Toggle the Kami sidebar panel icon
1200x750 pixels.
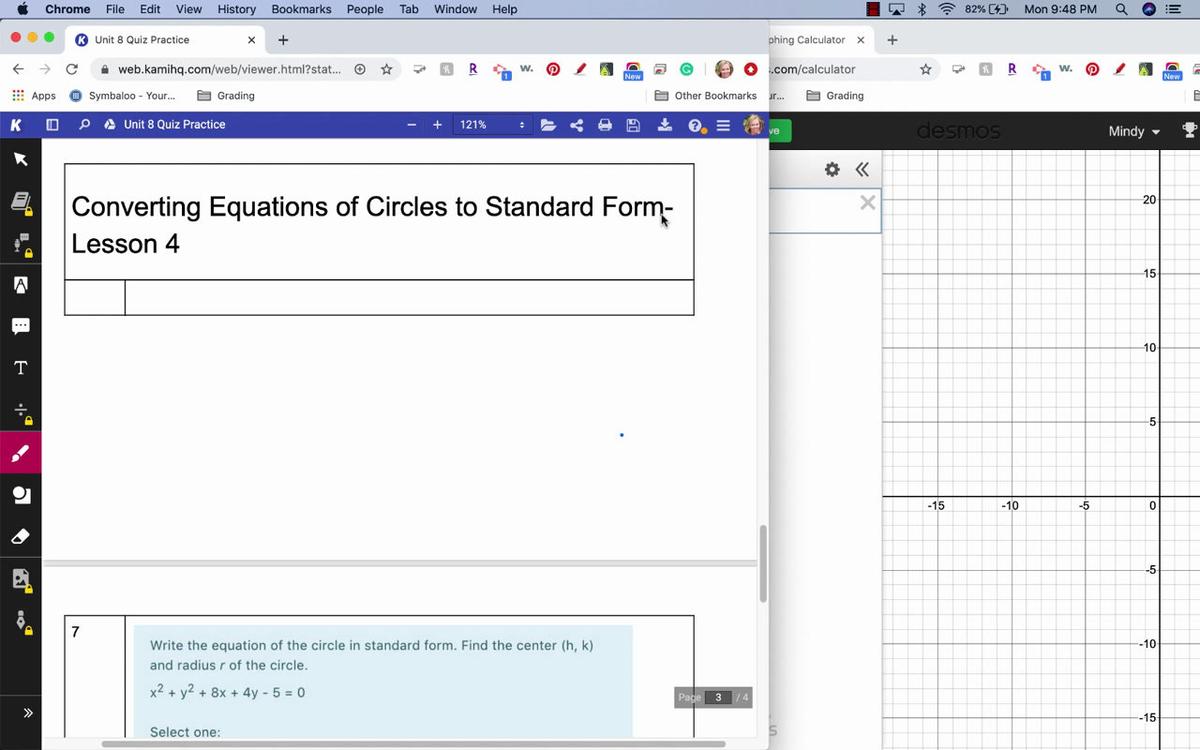[x=52, y=125]
